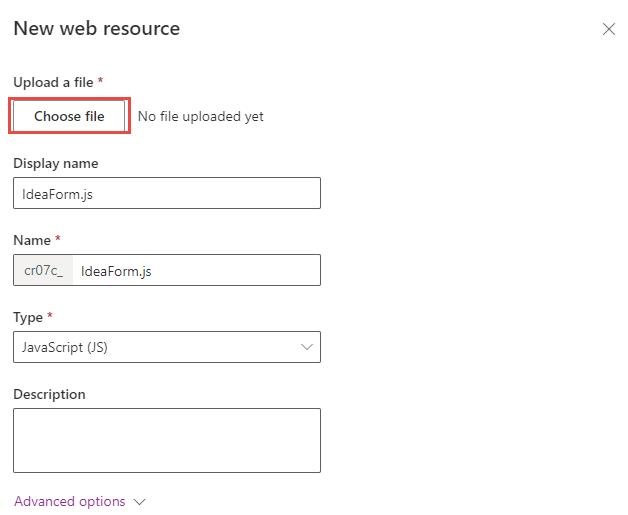
Task: Click the 'Type' required field label
Action: click(x=28, y=317)
